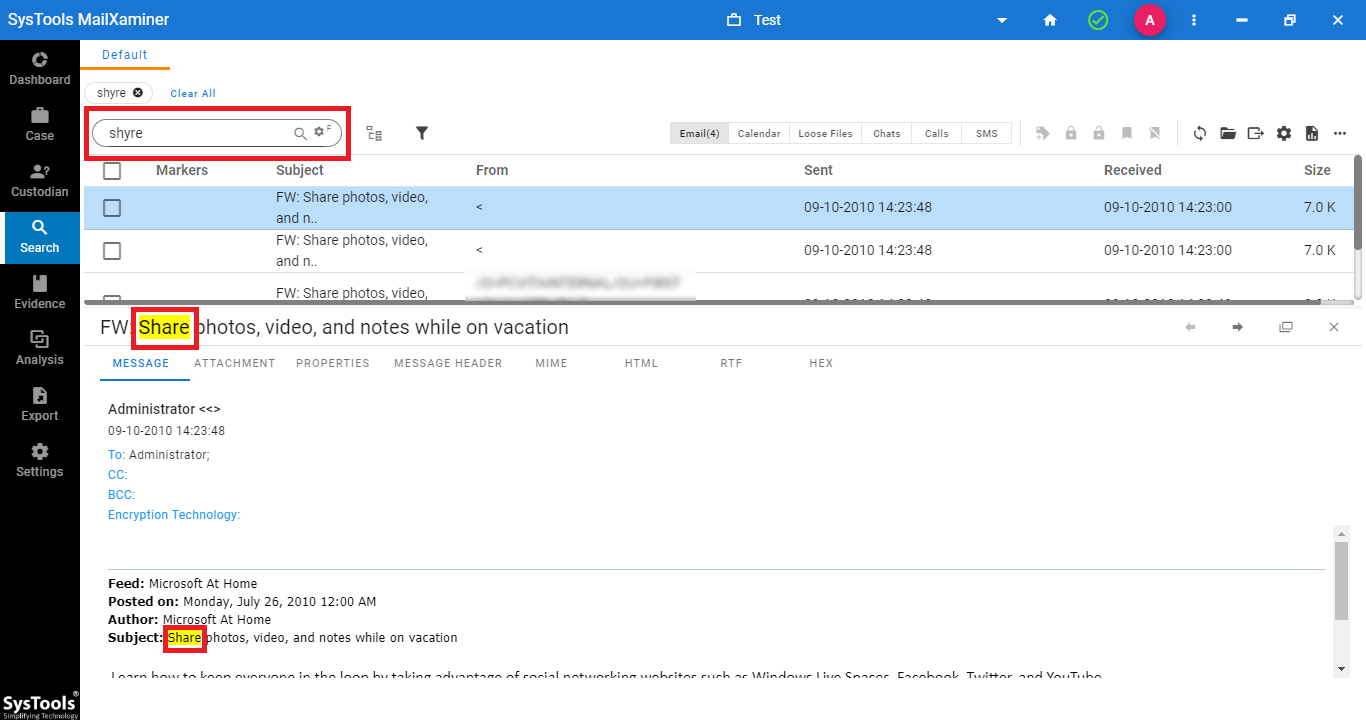This screenshot has height=720, width=1366.
Task: Check the box of the highlighted first email row
Action: tap(112, 208)
